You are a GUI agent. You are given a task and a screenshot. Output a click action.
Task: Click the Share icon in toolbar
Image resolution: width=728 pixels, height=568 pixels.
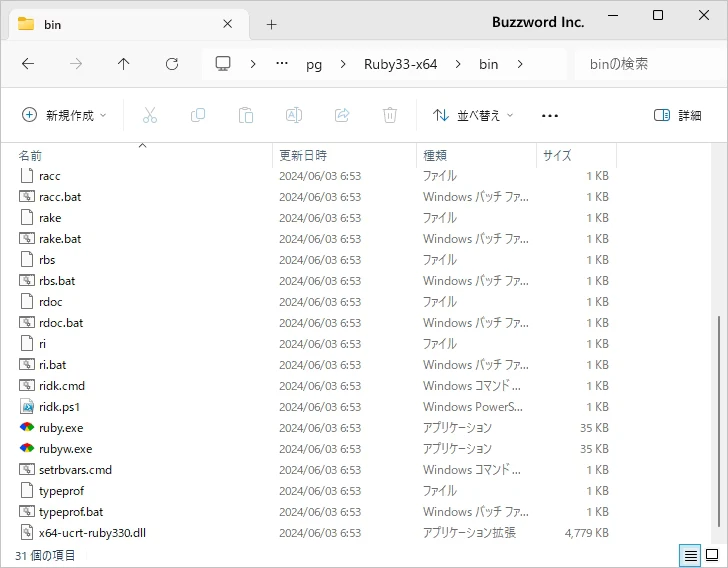click(x=342, y=115)
